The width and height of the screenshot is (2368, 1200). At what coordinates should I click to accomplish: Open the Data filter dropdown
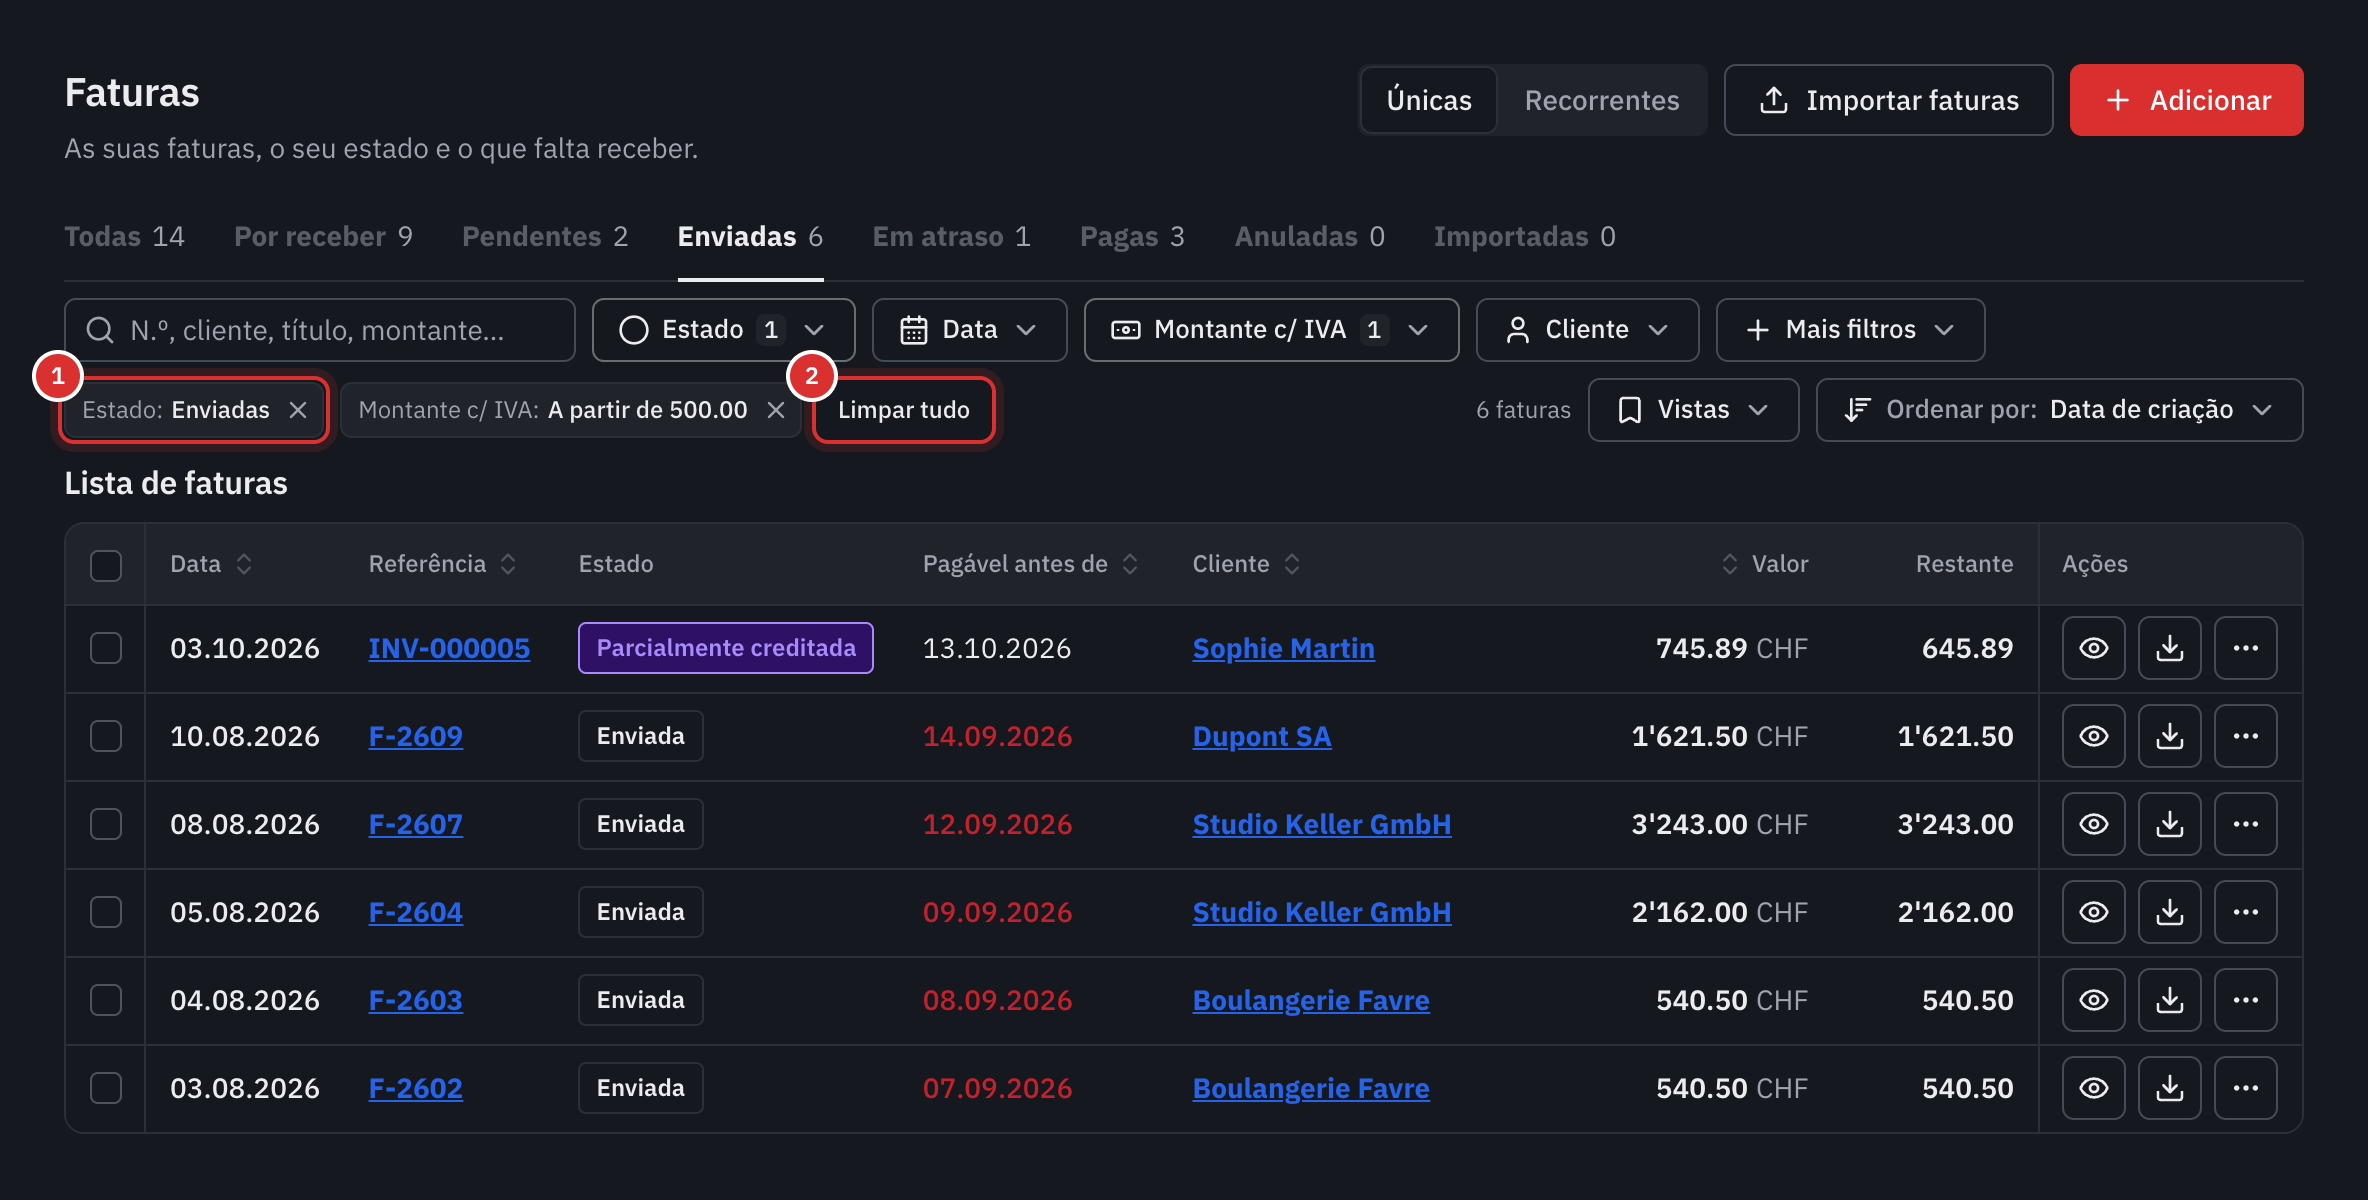[969, 330]
